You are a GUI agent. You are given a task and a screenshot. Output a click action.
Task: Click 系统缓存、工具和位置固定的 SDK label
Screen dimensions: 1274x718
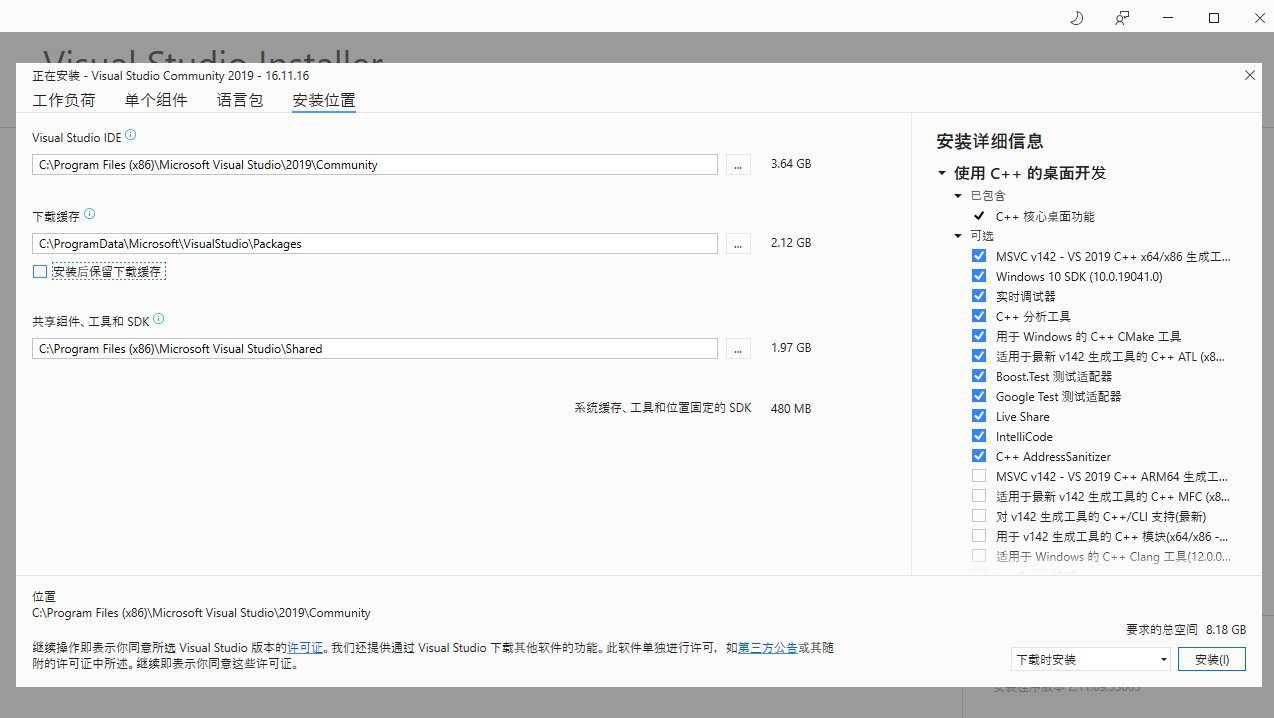point(663,409)
